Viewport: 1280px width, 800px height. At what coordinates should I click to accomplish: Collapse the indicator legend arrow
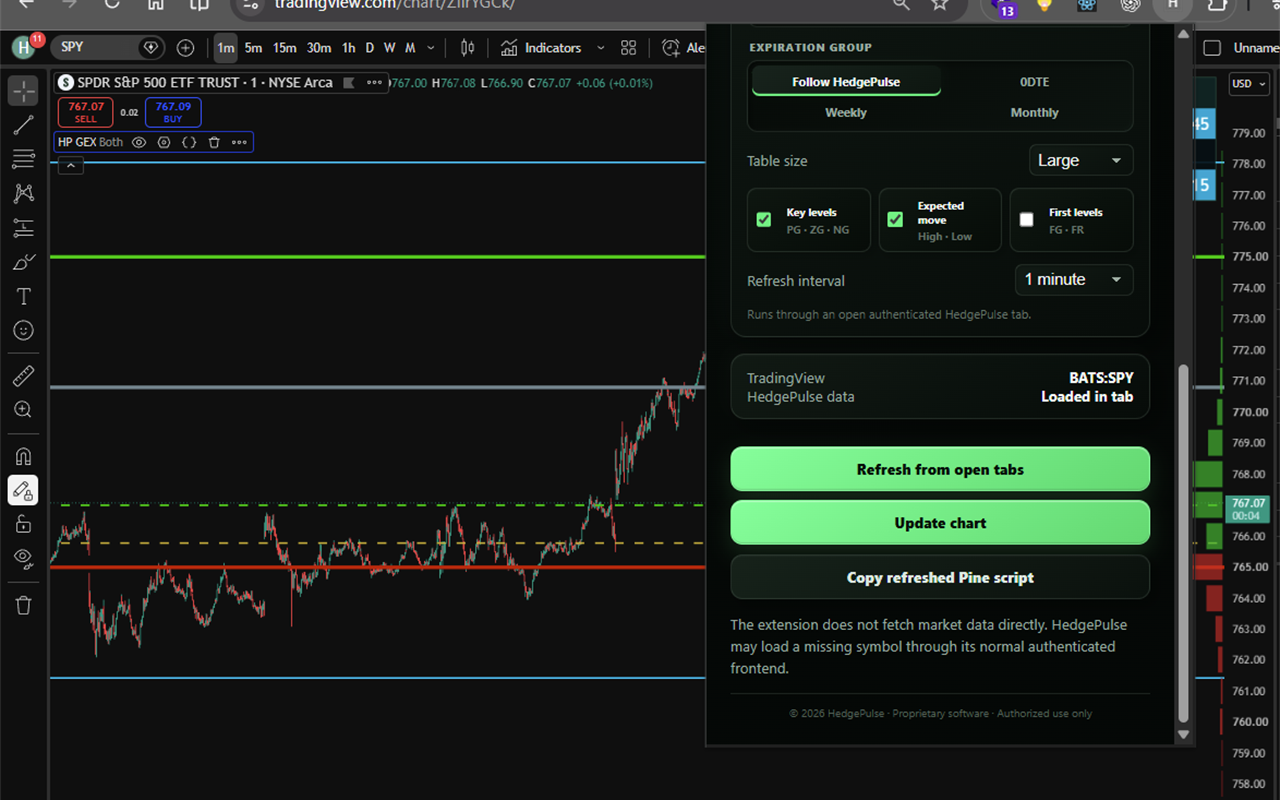coord(70,166)
